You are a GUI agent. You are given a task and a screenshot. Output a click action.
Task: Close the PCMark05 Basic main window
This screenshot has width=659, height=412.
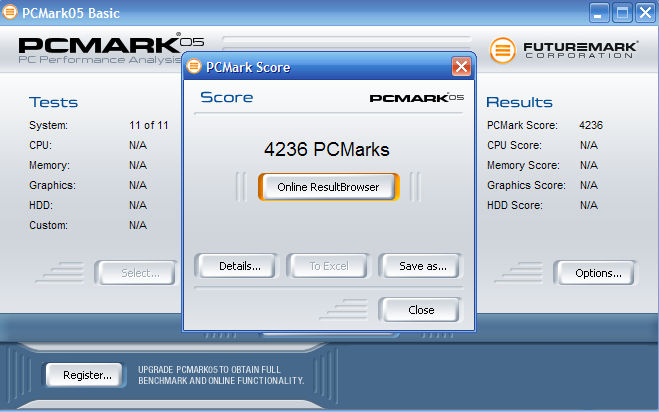[x=646, y=12]
